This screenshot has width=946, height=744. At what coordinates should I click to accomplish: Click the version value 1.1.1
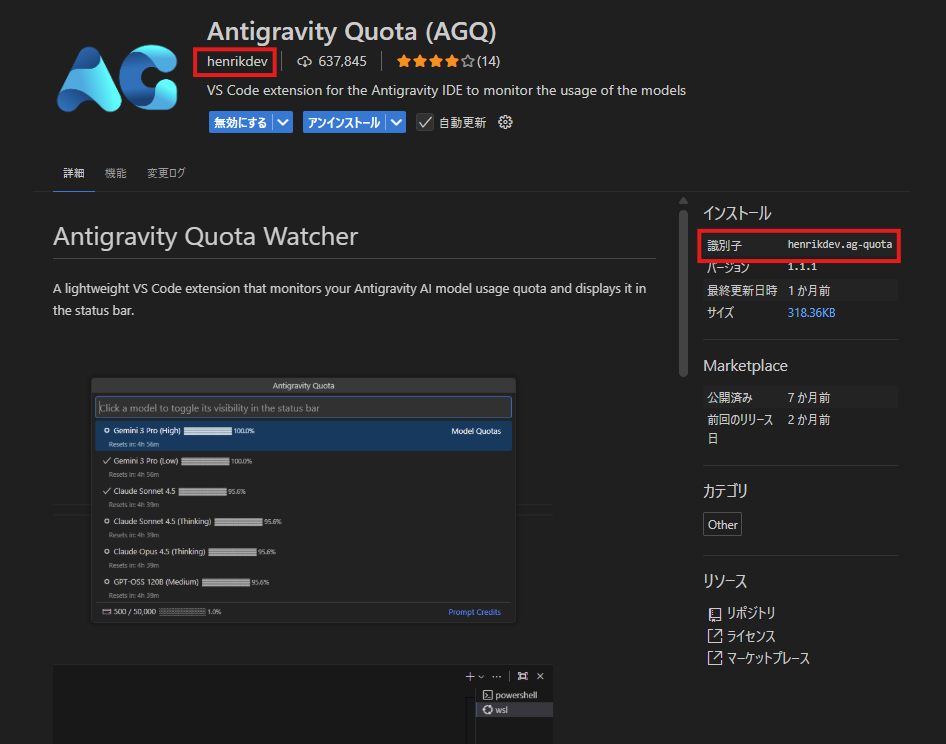click(x=802, y=267)
